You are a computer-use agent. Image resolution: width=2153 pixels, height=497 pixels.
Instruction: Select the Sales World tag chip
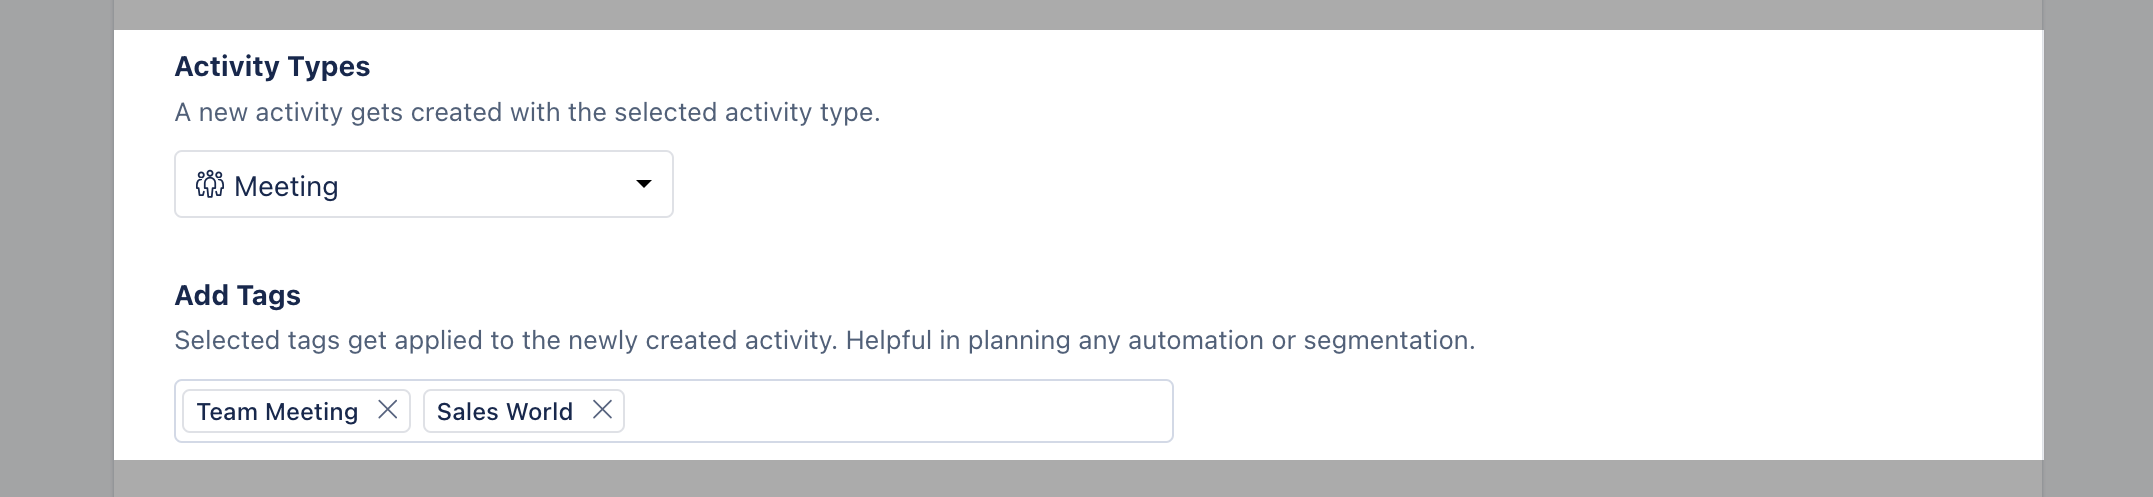(x=524, y=411)
